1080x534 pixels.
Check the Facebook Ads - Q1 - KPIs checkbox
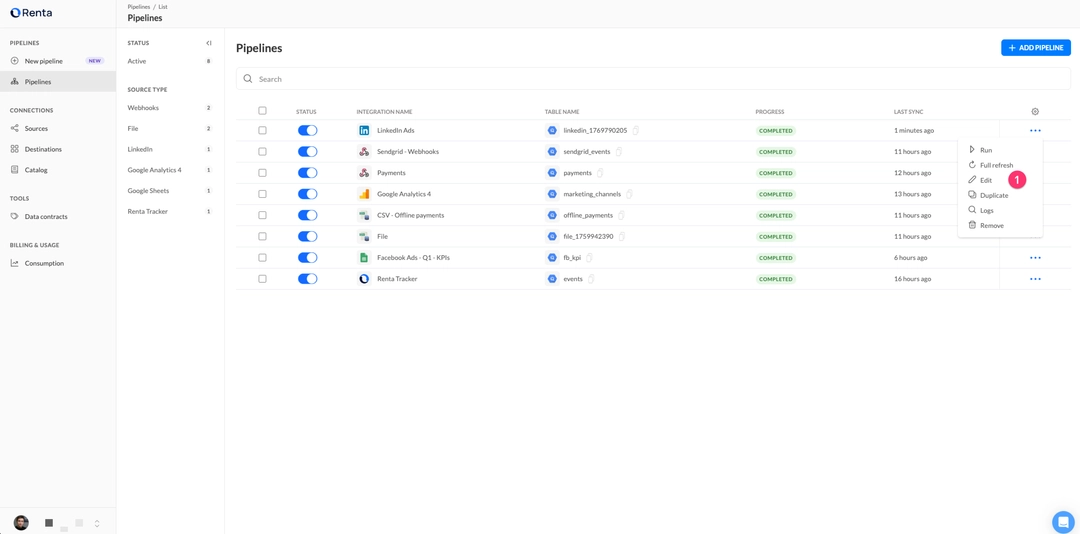pyautogui.click(x=262, y=258)
